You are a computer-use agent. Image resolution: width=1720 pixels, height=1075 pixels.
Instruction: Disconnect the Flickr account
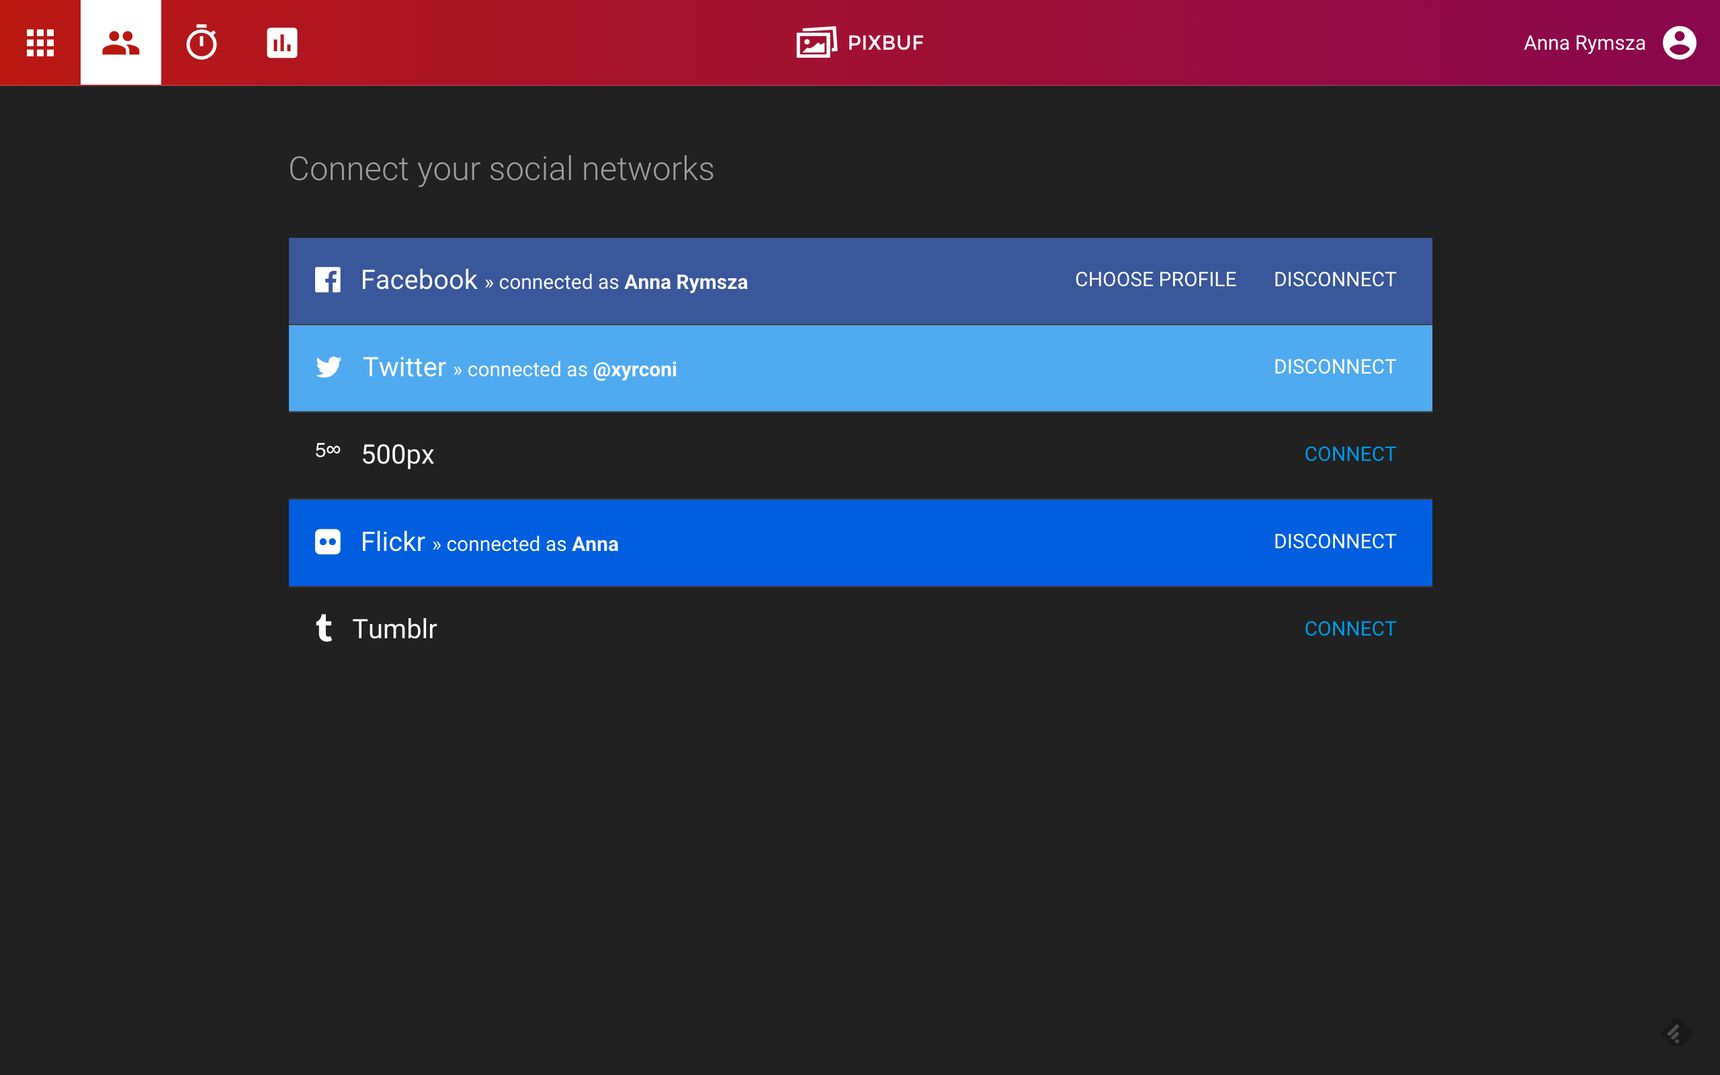(x=1335, y=542)
